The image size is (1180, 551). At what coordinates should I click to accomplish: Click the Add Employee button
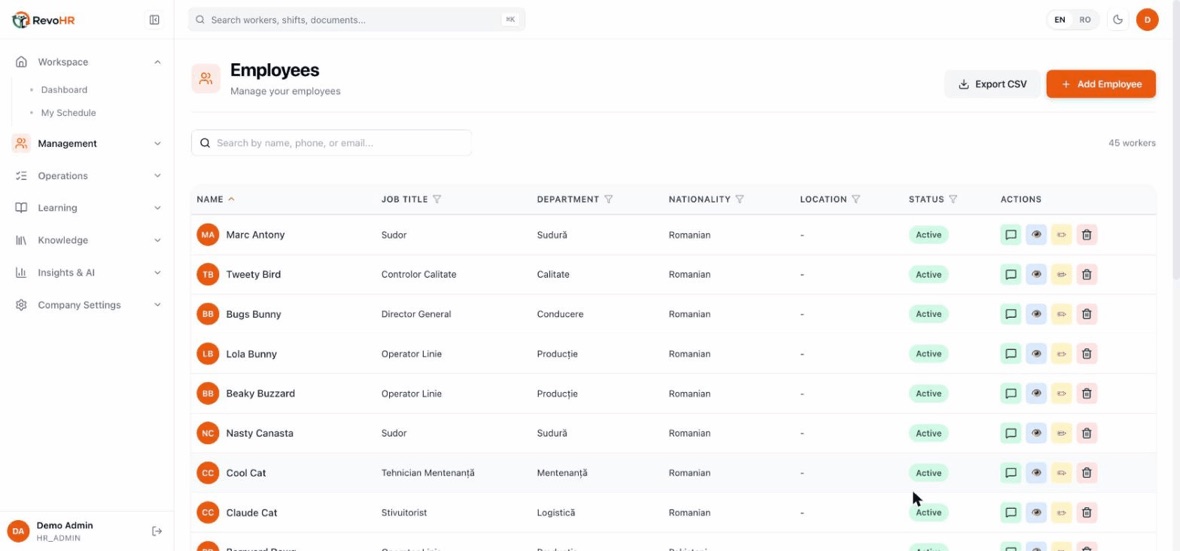pos(1101,84)
